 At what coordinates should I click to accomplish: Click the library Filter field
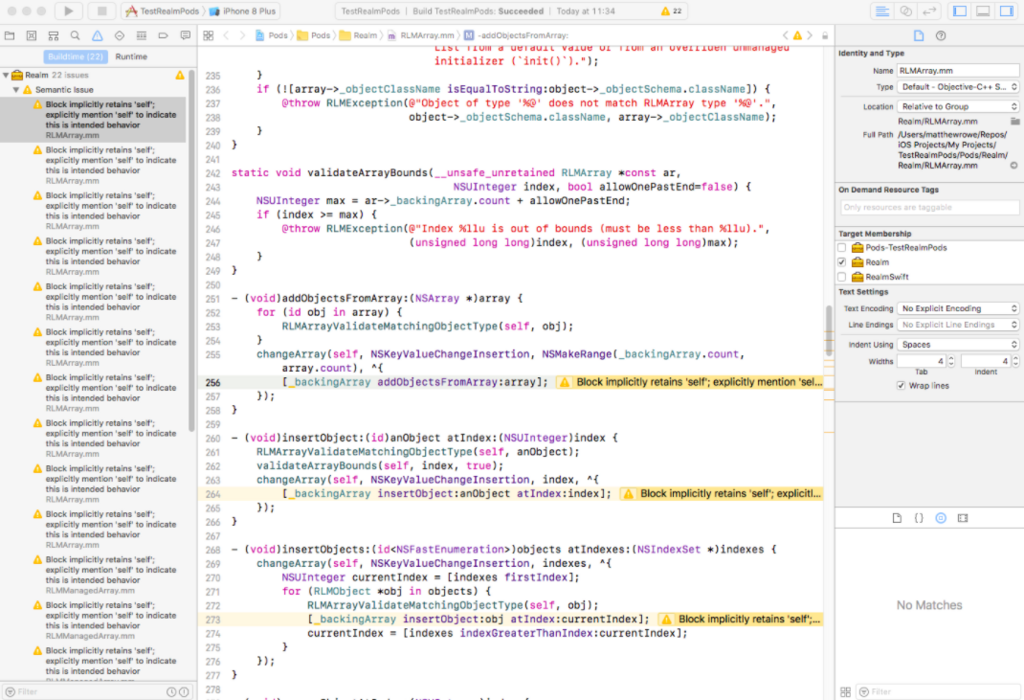coord(938,692)
